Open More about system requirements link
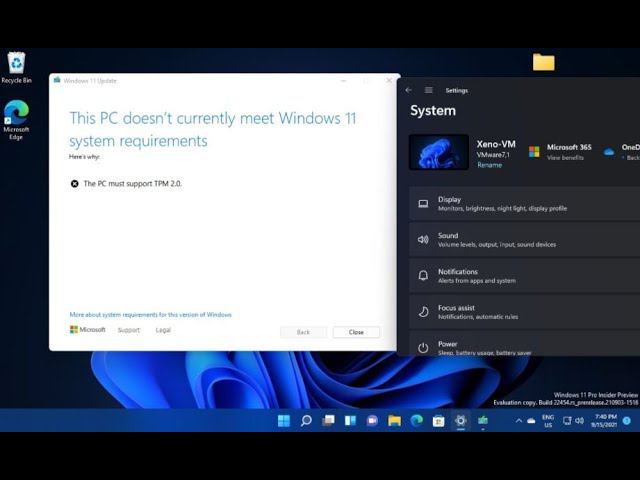 (151, 315)
